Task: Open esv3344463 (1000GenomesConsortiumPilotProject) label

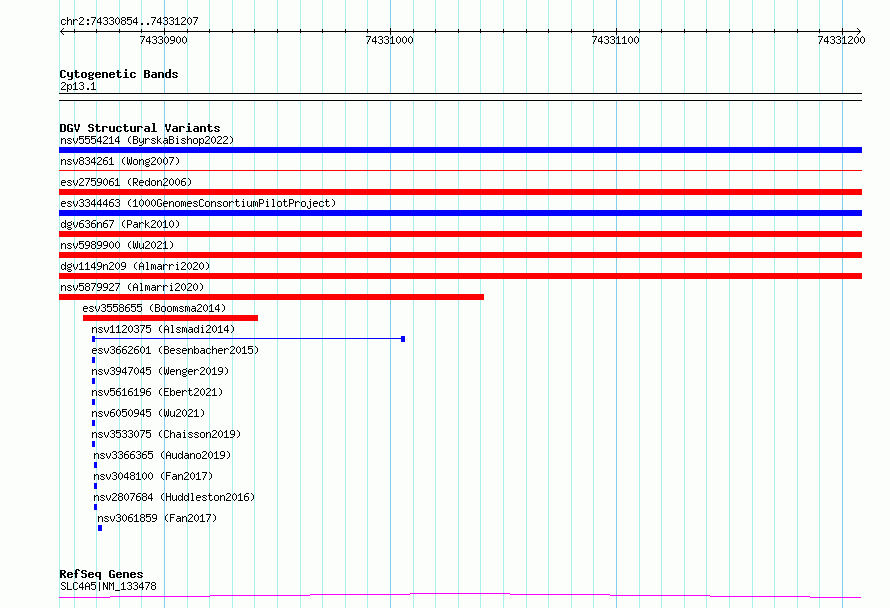Action: (198, 203)
